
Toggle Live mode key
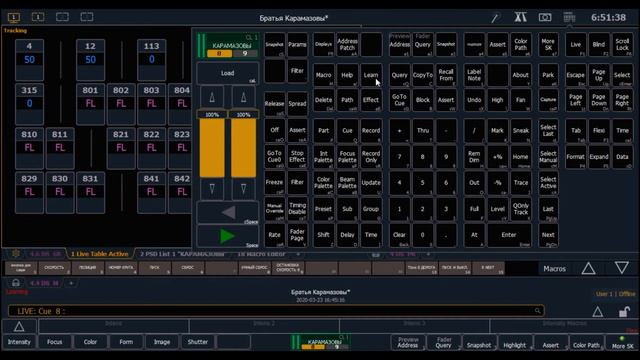576,44
